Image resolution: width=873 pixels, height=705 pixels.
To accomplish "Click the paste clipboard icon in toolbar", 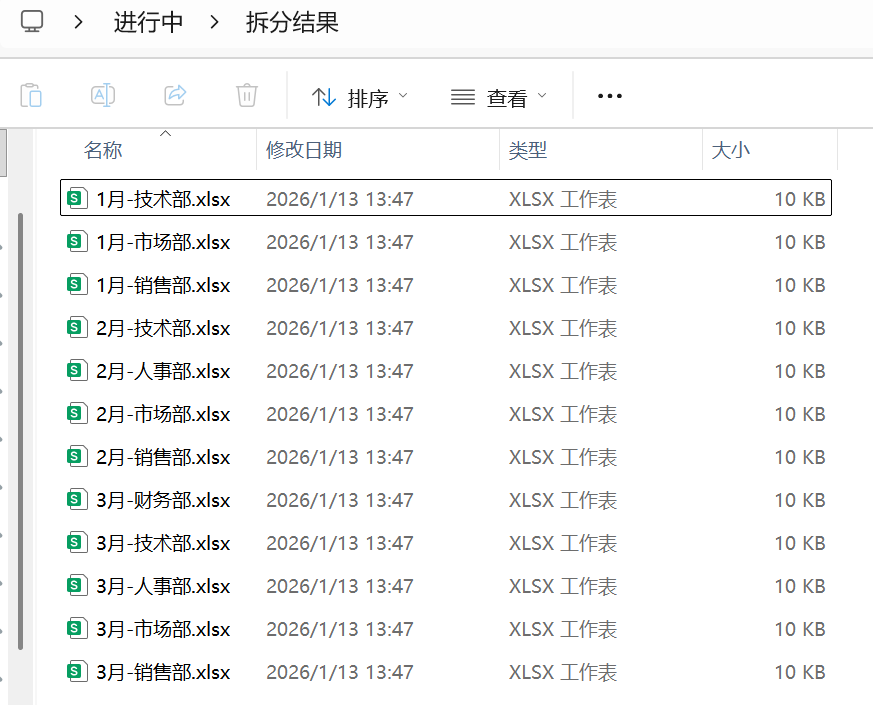I will (31, 96).
